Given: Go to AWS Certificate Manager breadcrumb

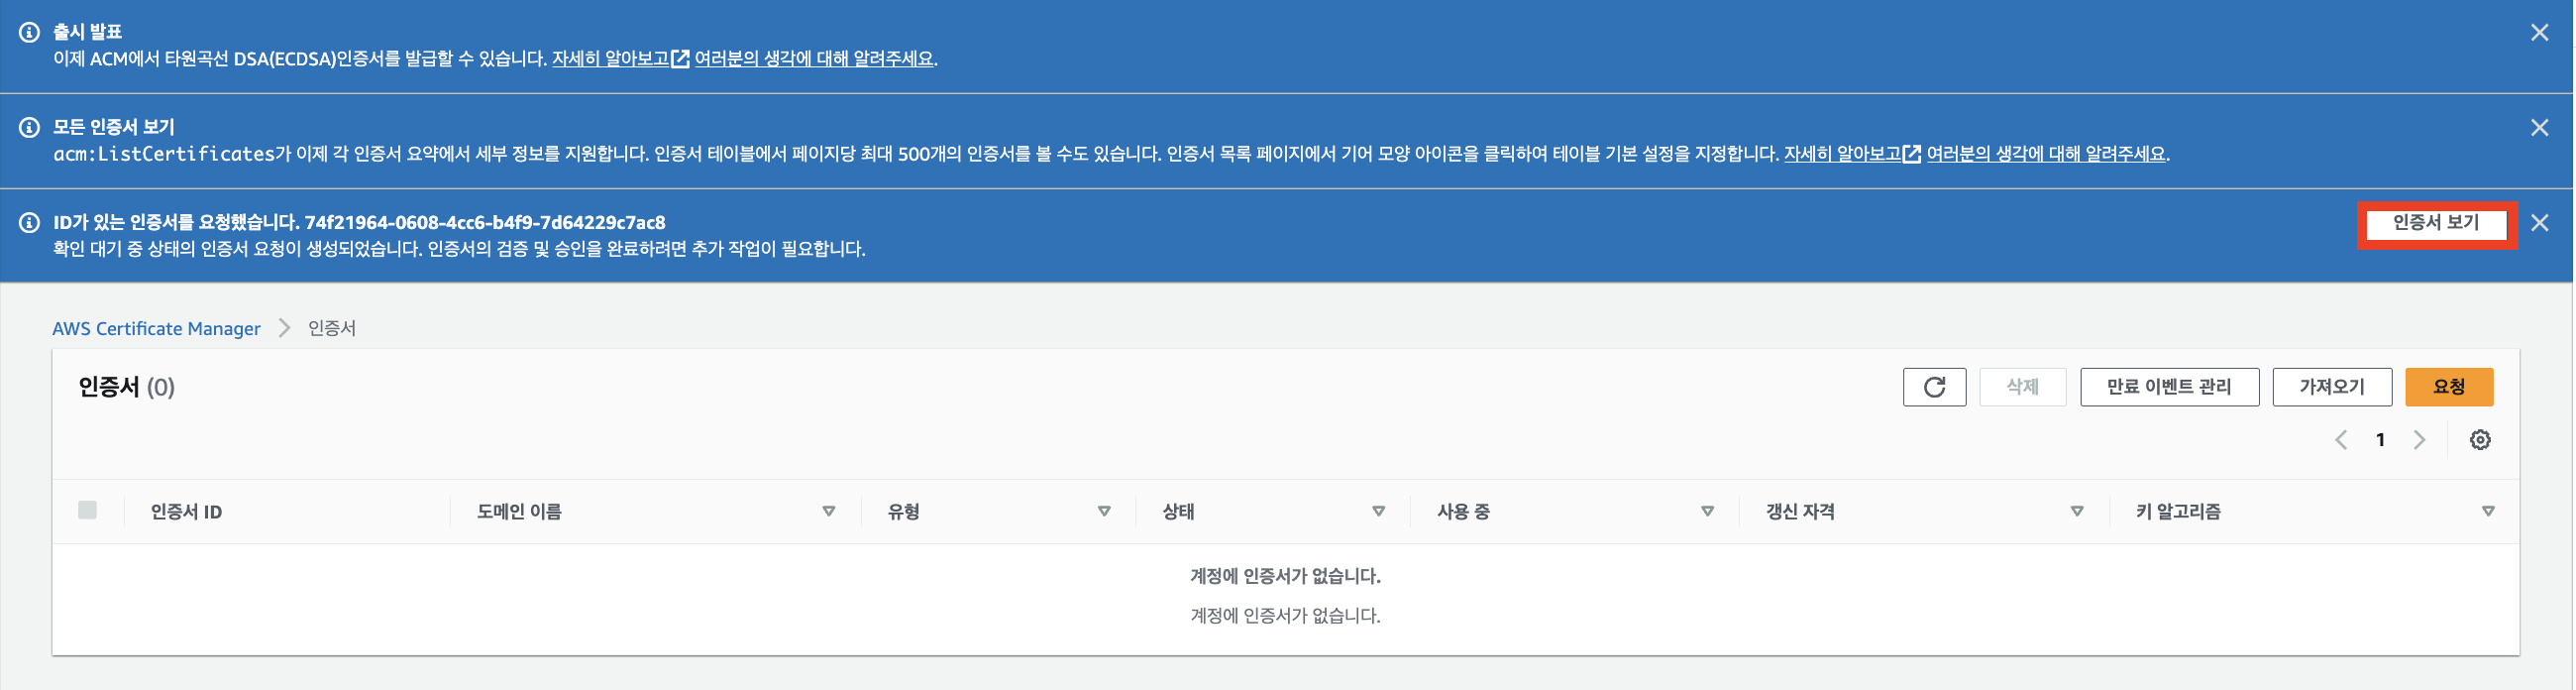Looking at the screenshot, I should [156, 329].
